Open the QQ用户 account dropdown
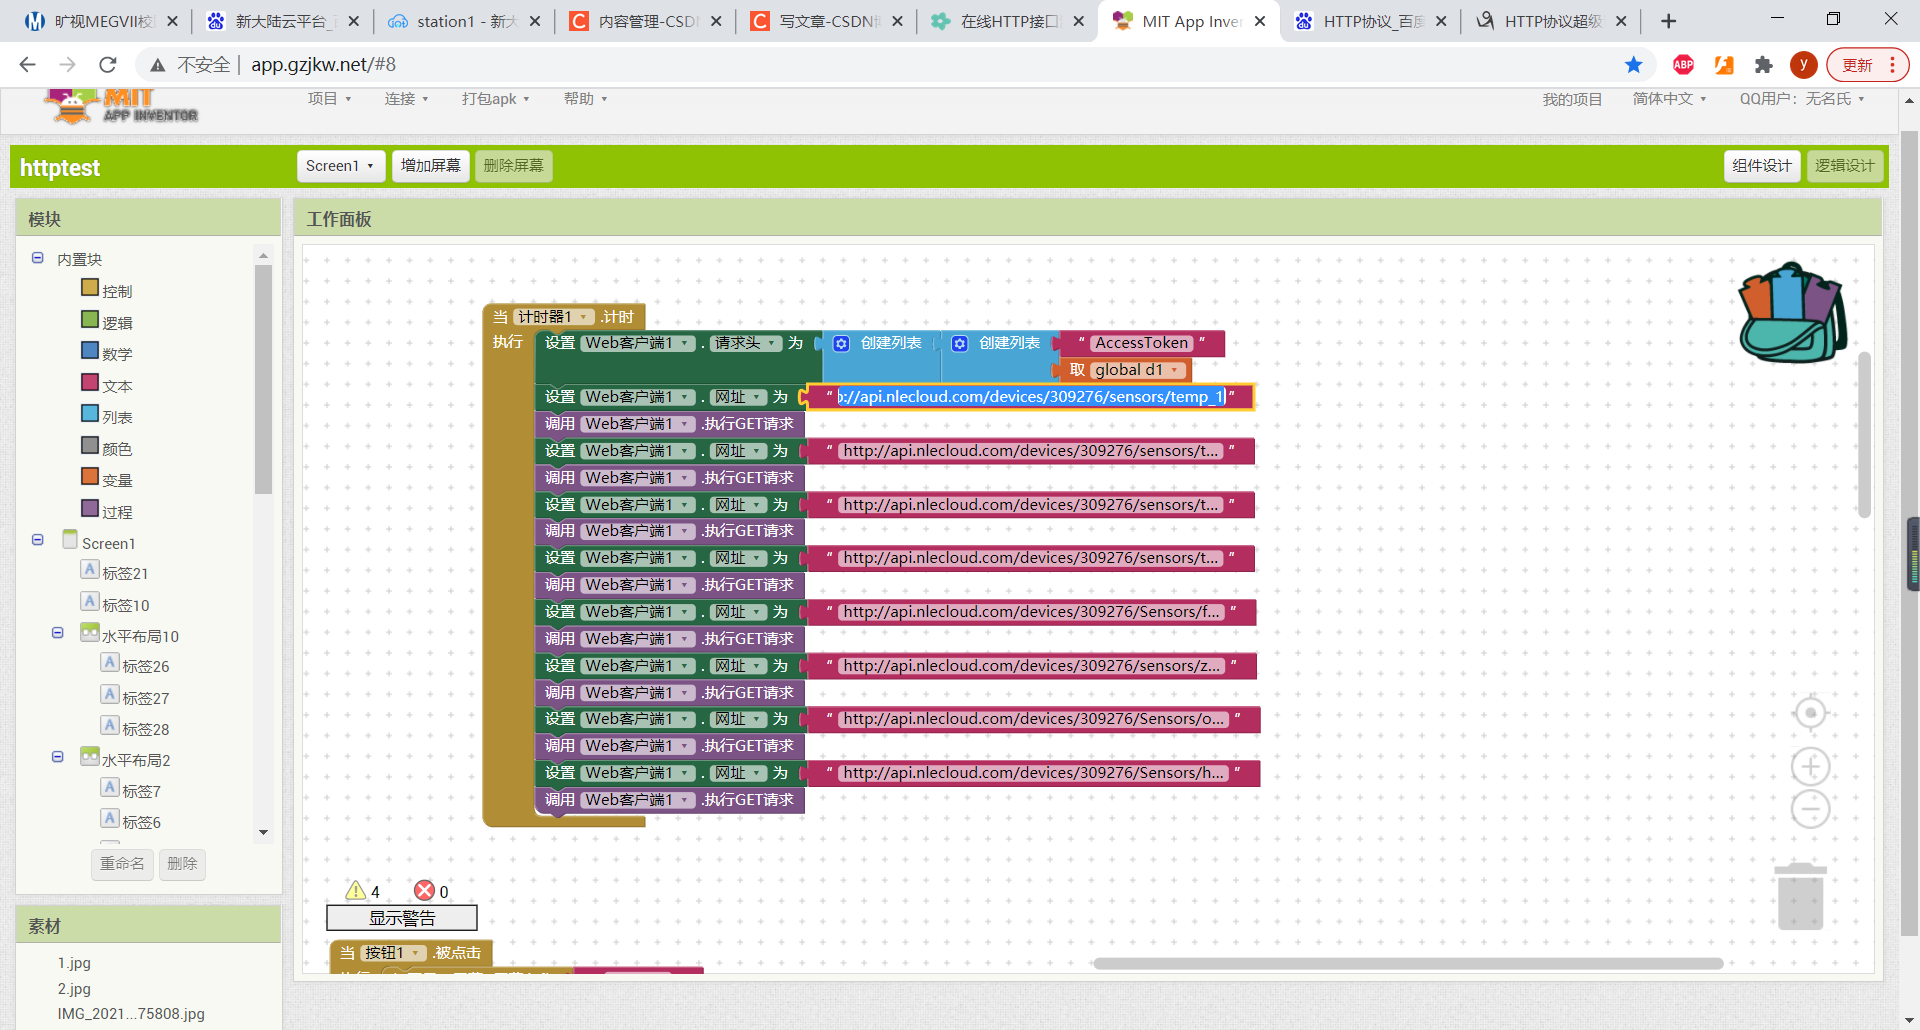Image resolution: width=1920 pixels, height=1030 pixels. pos(1802,99)
